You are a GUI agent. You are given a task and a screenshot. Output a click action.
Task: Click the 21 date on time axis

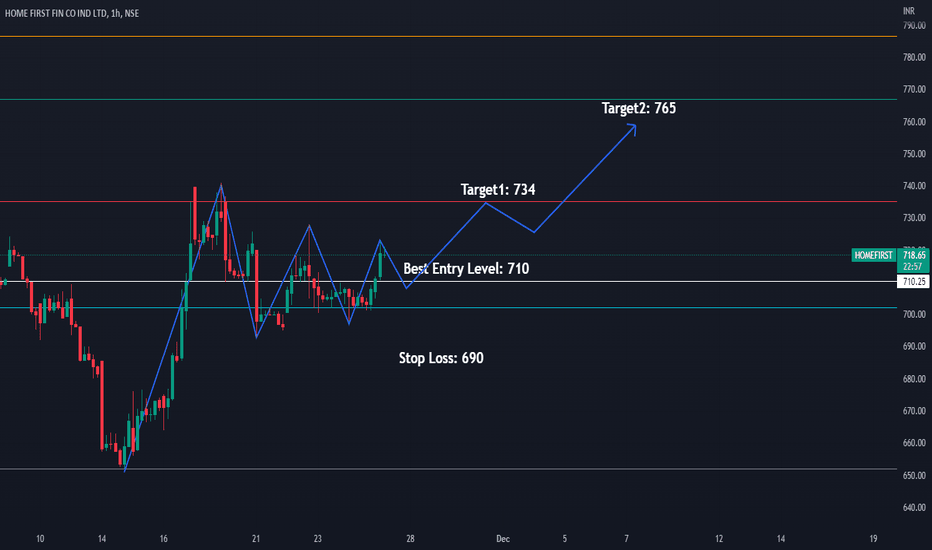[256, 539]
